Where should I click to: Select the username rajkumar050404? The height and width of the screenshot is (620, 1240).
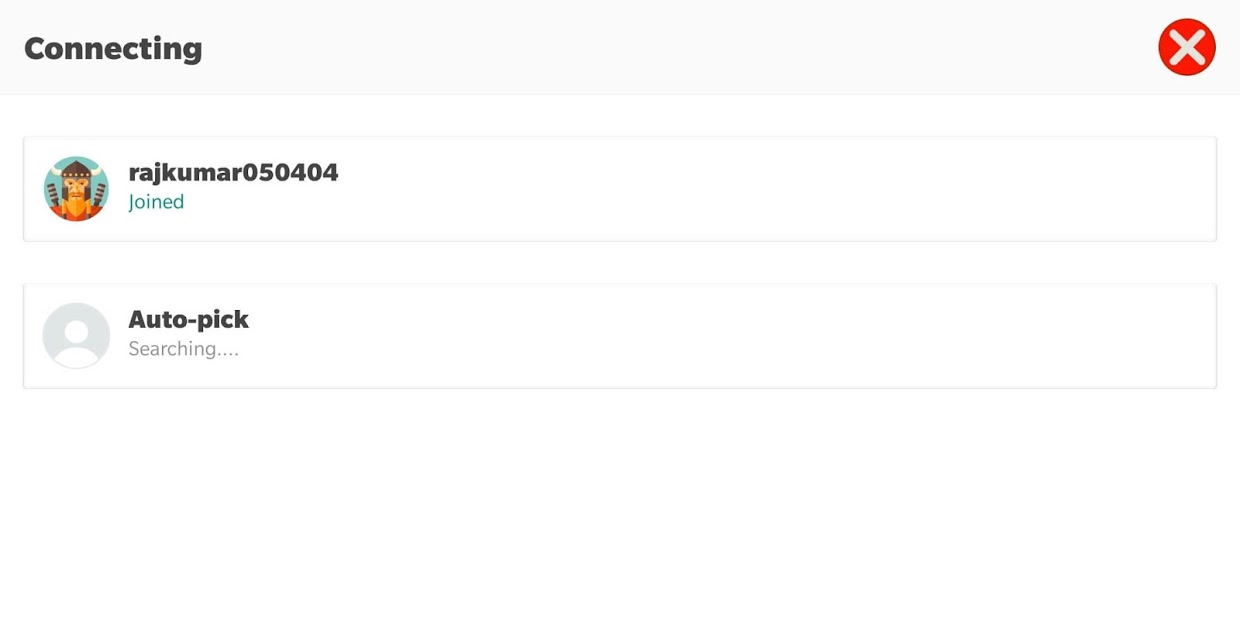(233, 173)
